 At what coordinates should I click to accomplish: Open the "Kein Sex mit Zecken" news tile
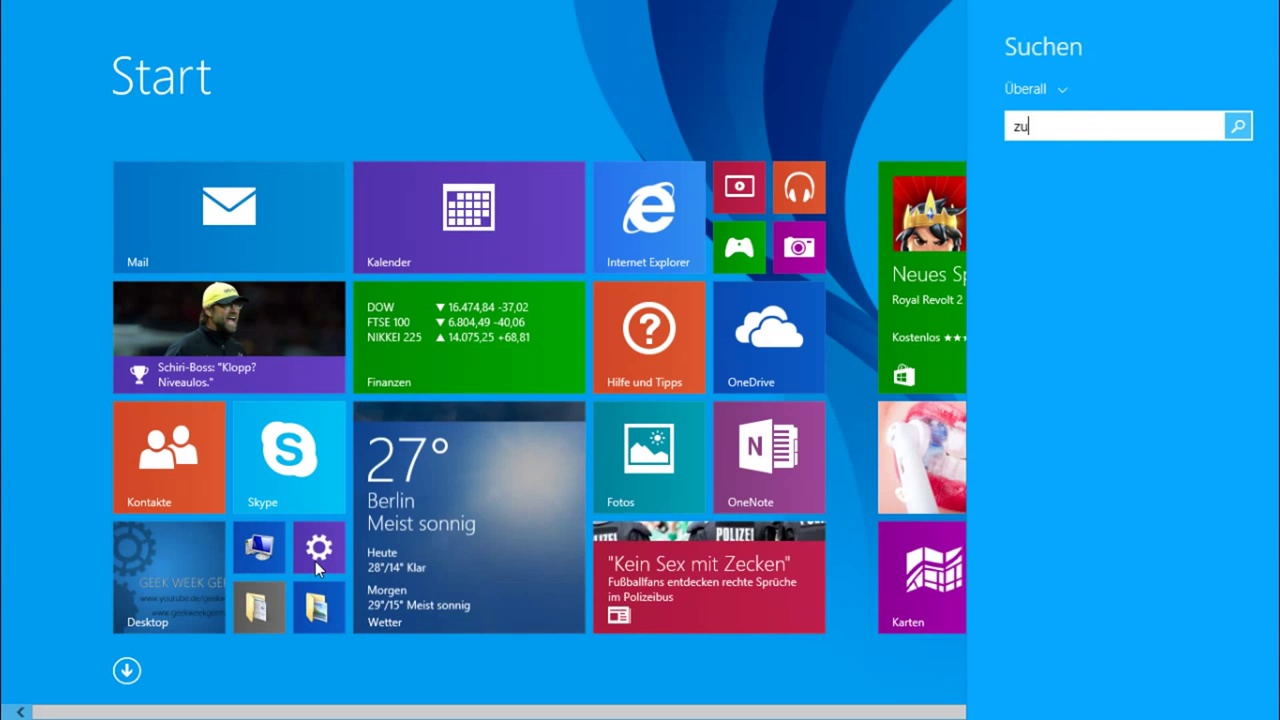tap(708, 577)
